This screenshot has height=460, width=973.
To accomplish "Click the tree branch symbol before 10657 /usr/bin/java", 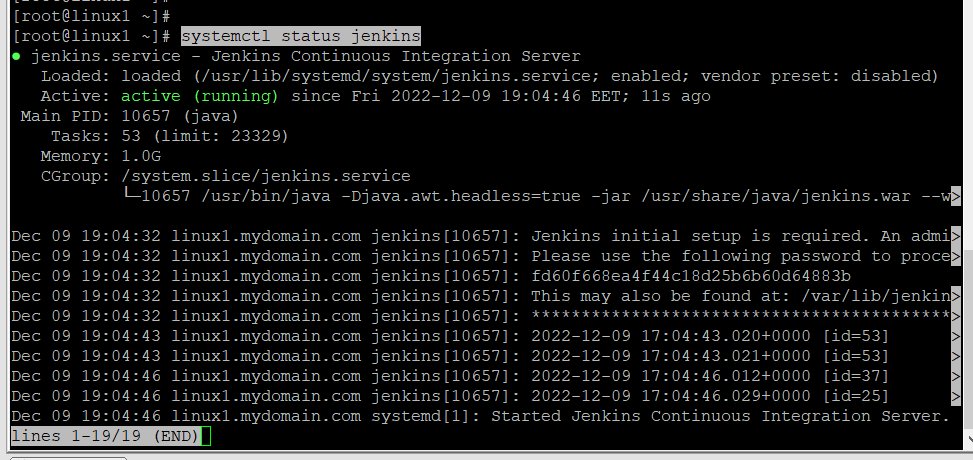I will coord(131,196).
